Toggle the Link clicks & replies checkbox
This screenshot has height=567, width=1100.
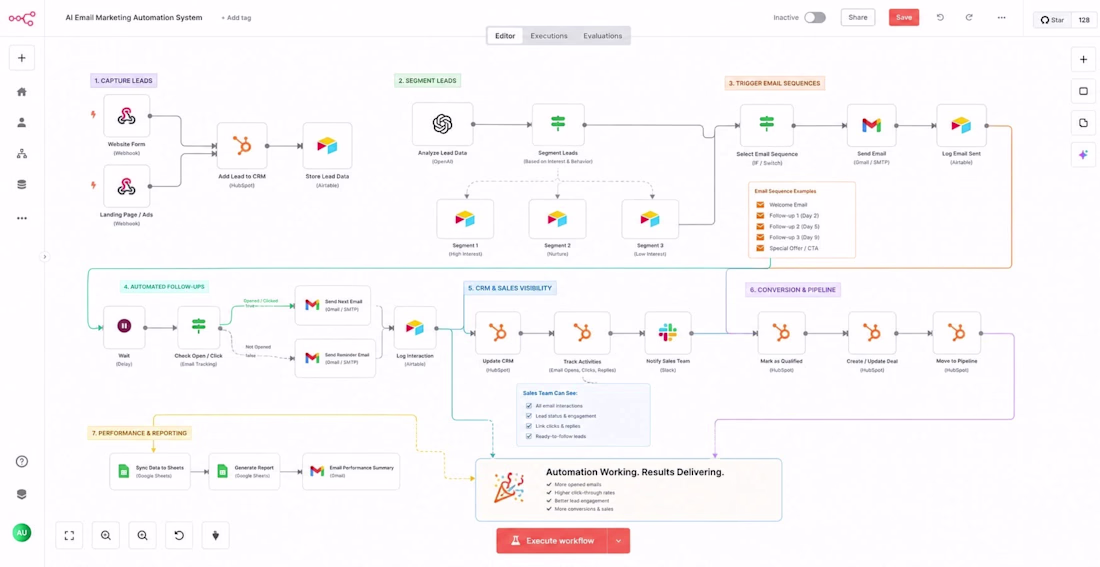(529, 426)
